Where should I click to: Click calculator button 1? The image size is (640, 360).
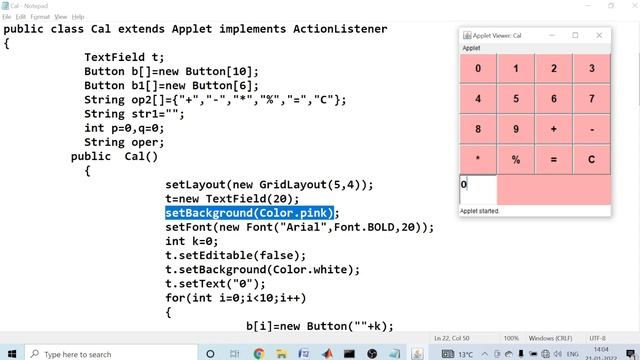click(x=516, y=69)
